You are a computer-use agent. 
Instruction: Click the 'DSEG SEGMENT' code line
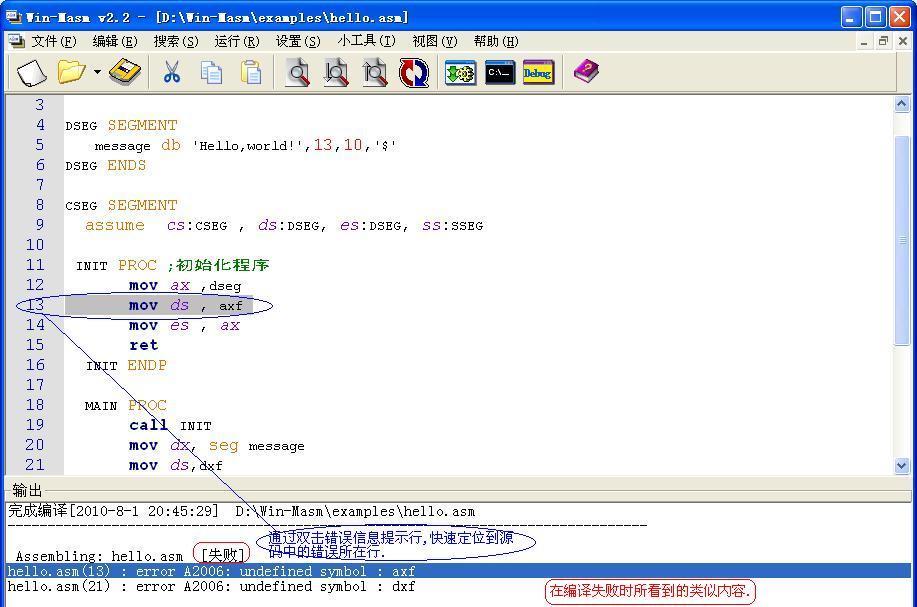121,125
